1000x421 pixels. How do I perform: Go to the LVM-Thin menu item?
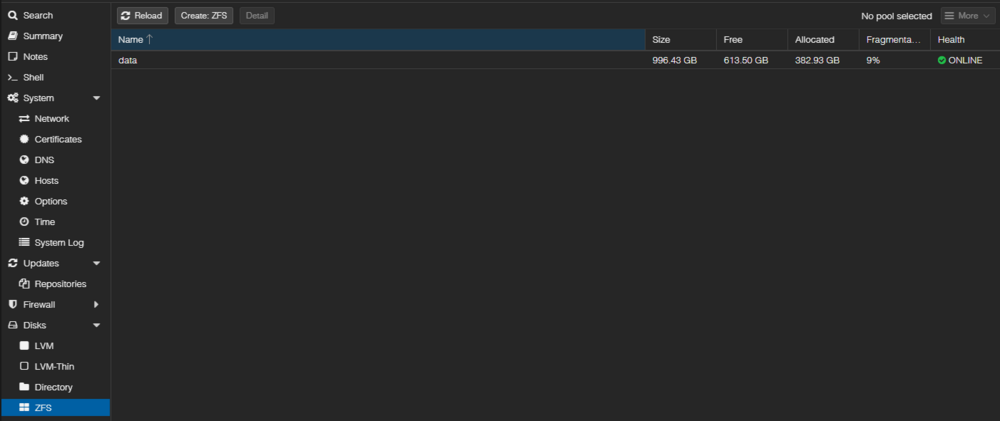(x=55, y=367)
